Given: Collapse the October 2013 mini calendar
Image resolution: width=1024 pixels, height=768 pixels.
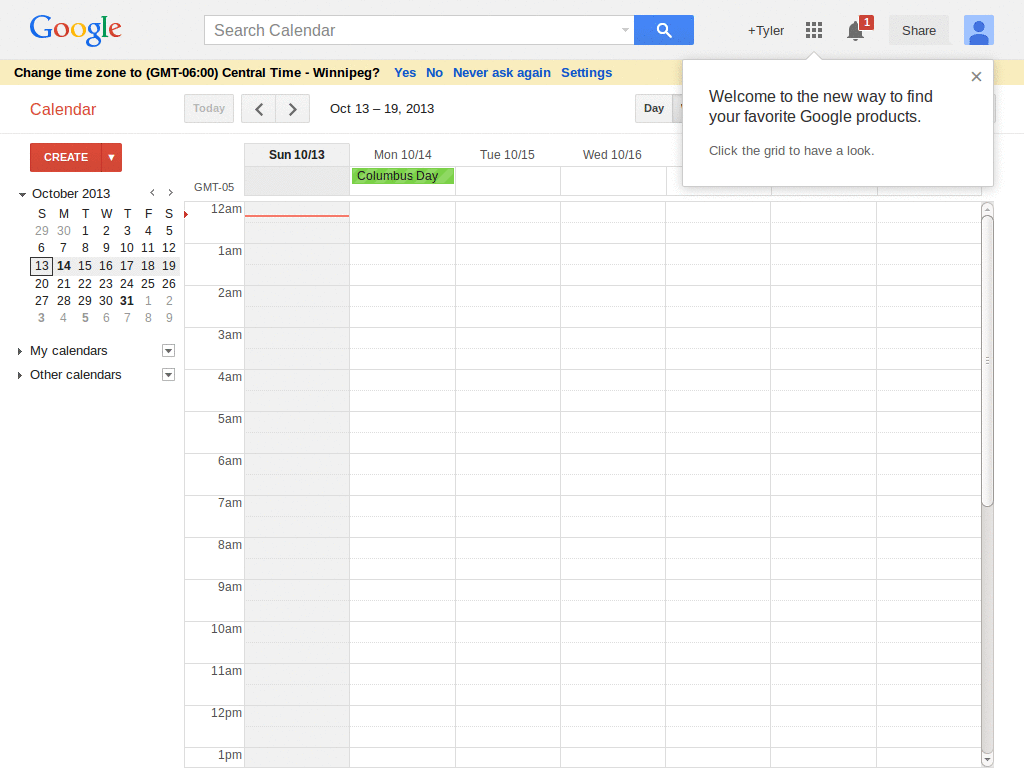Looking at the screenshot, I should [x=22, y=195].
